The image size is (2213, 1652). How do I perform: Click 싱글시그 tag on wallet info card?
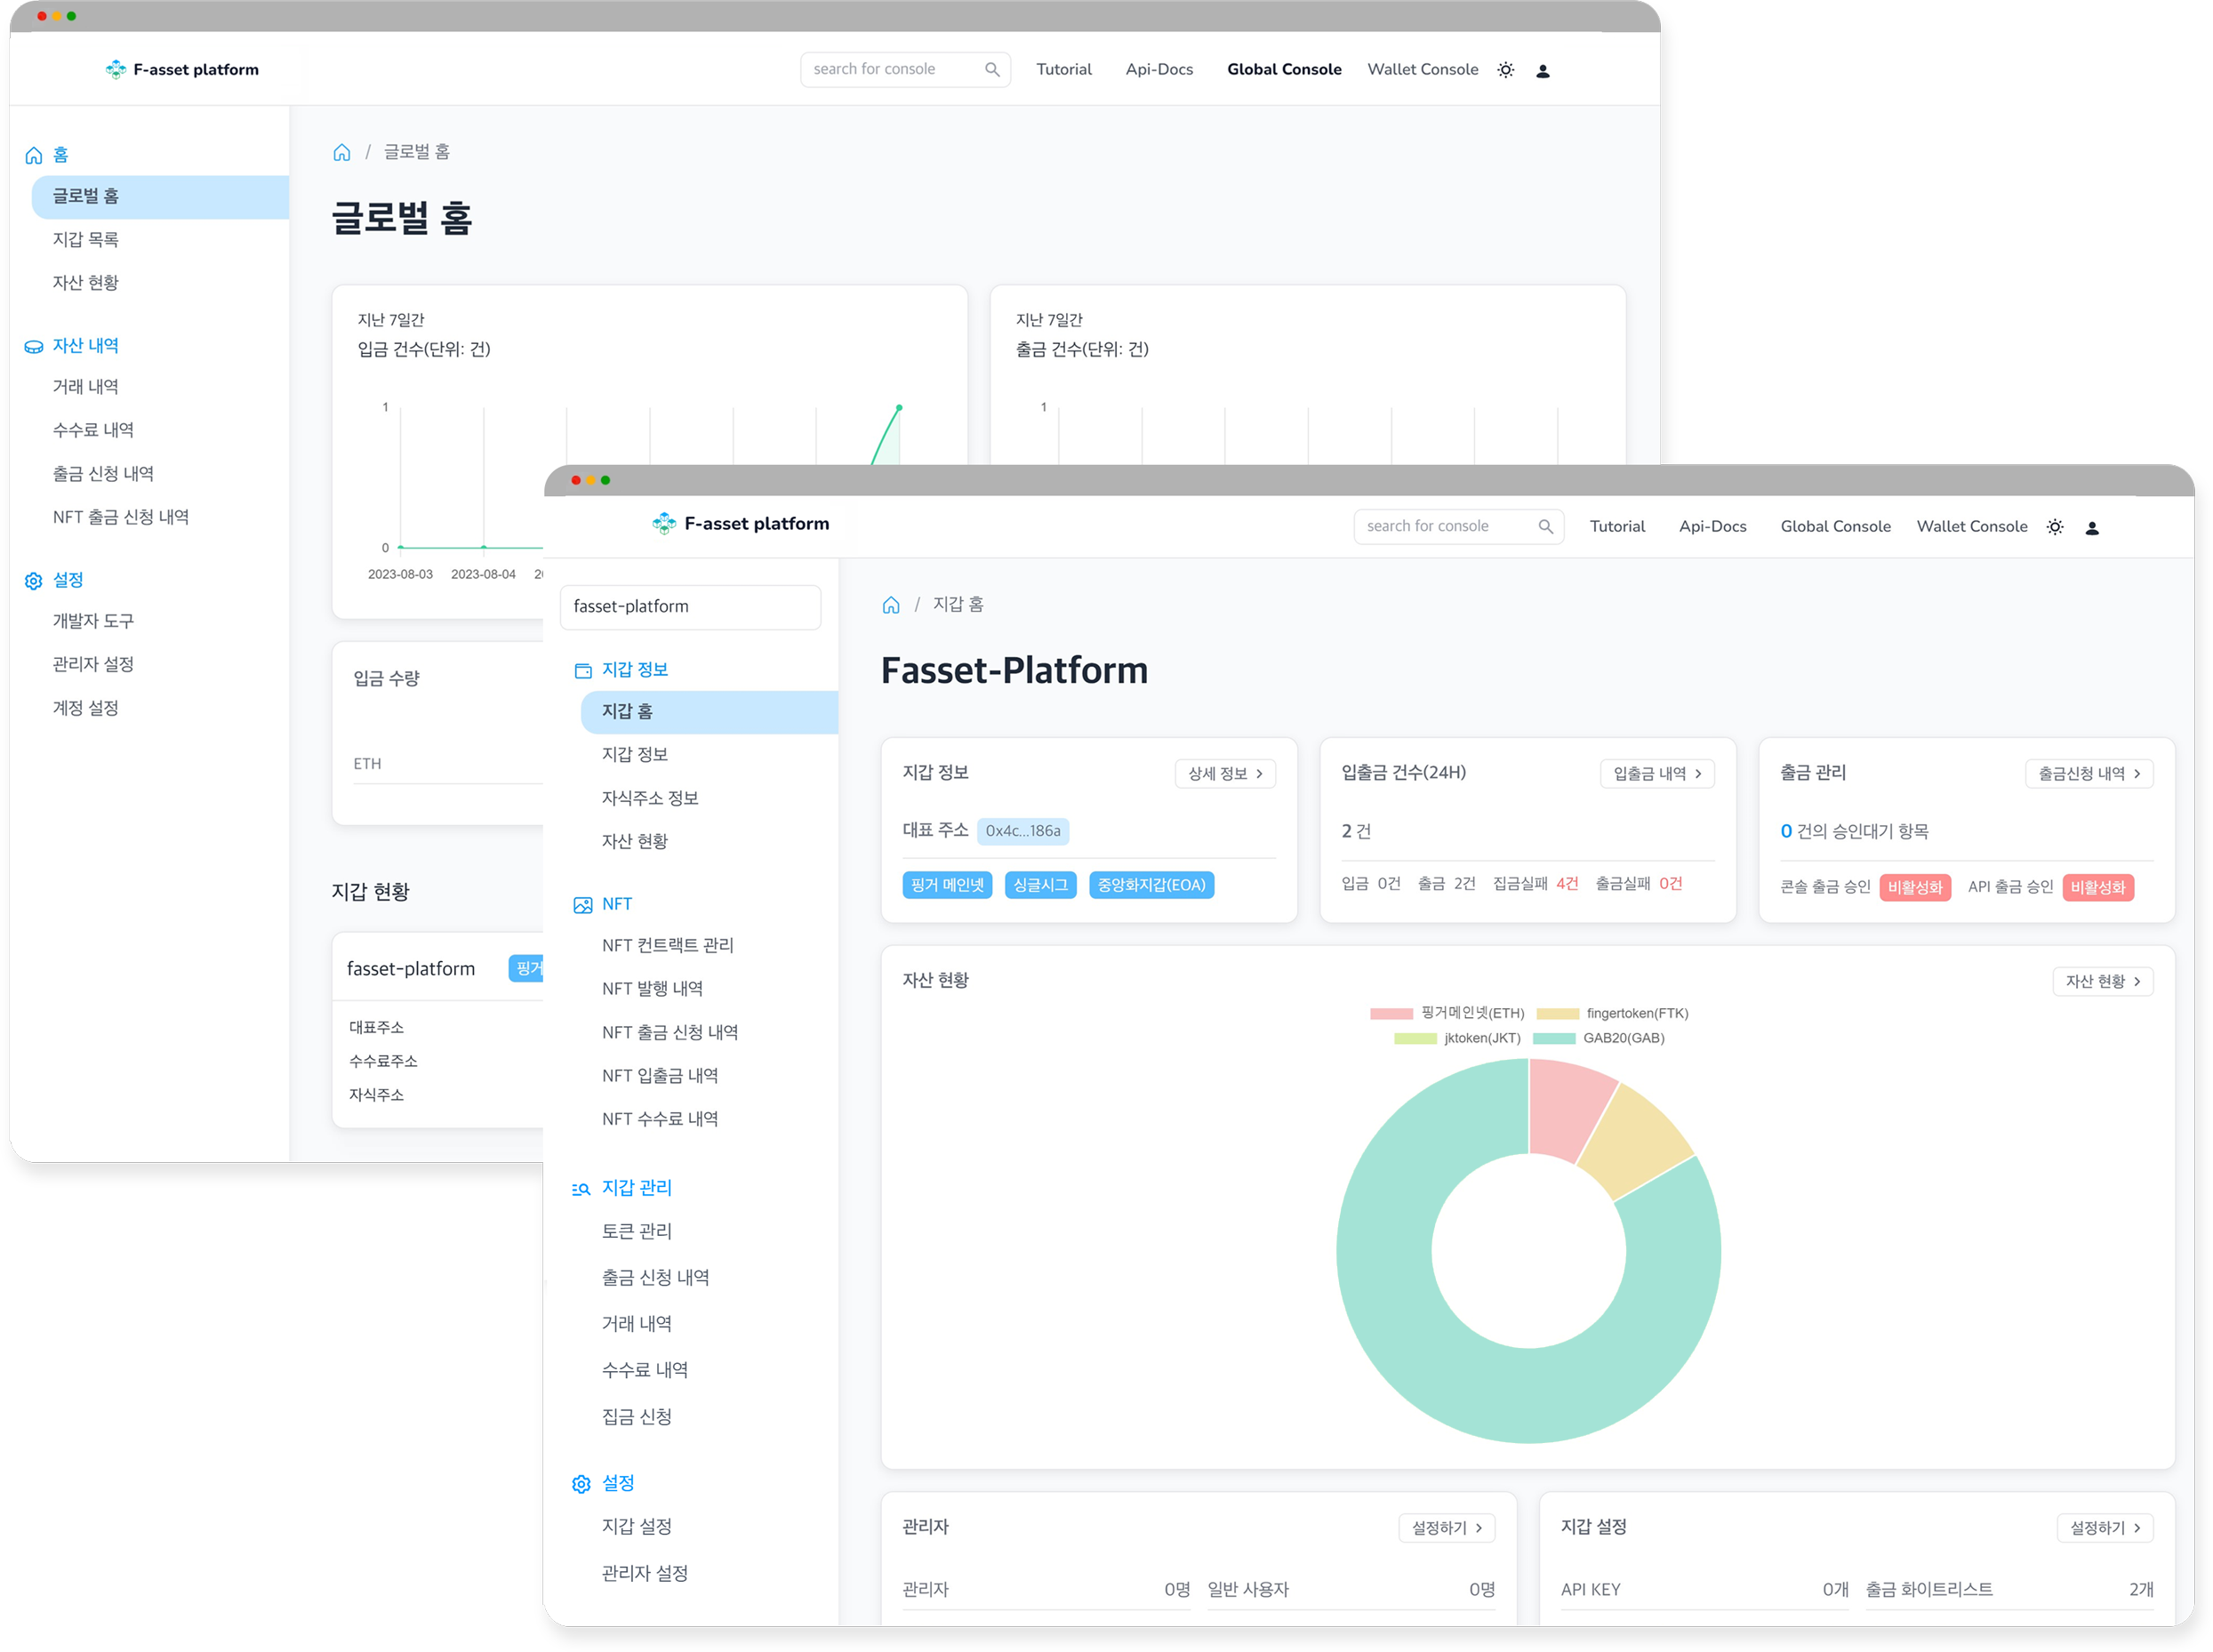1040,886
